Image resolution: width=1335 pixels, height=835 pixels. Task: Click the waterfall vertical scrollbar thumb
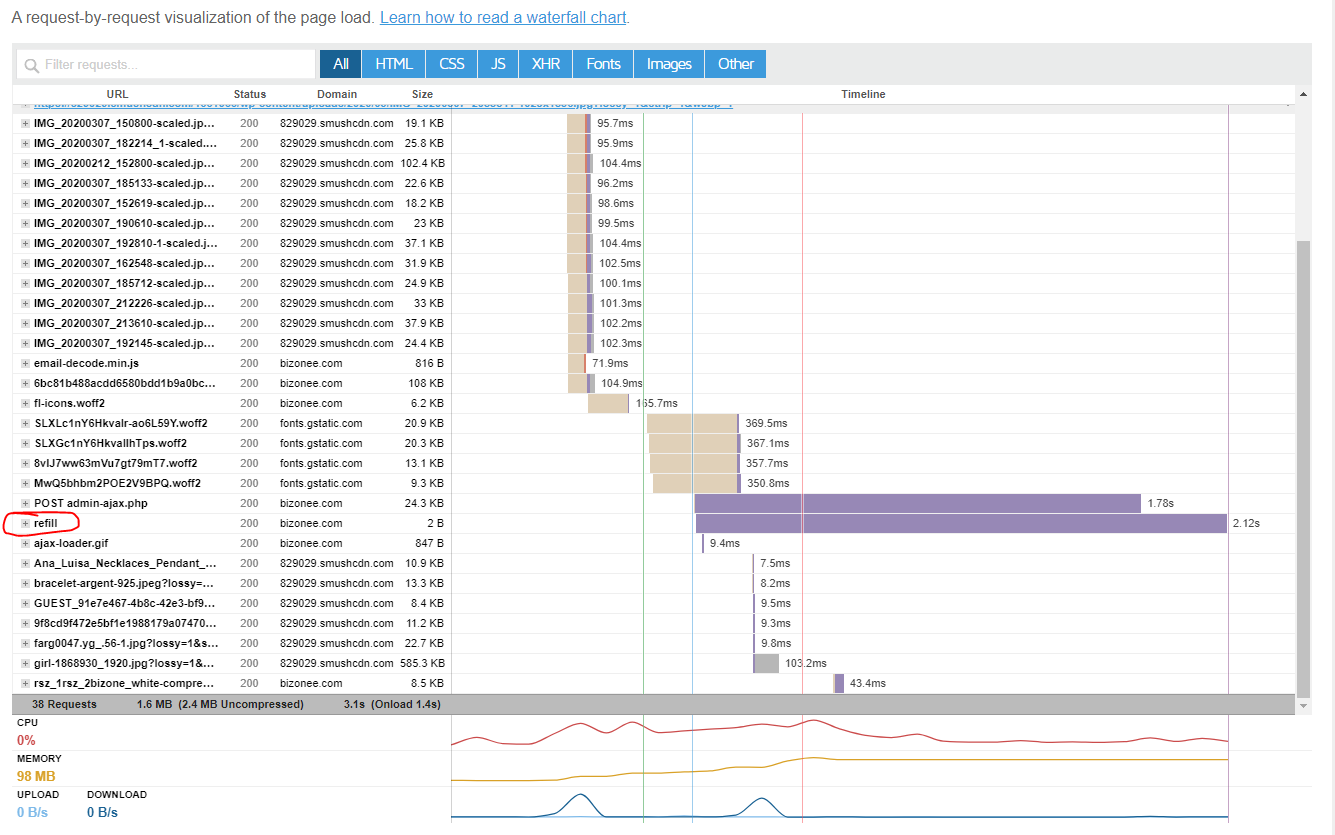click(1302, 467)
